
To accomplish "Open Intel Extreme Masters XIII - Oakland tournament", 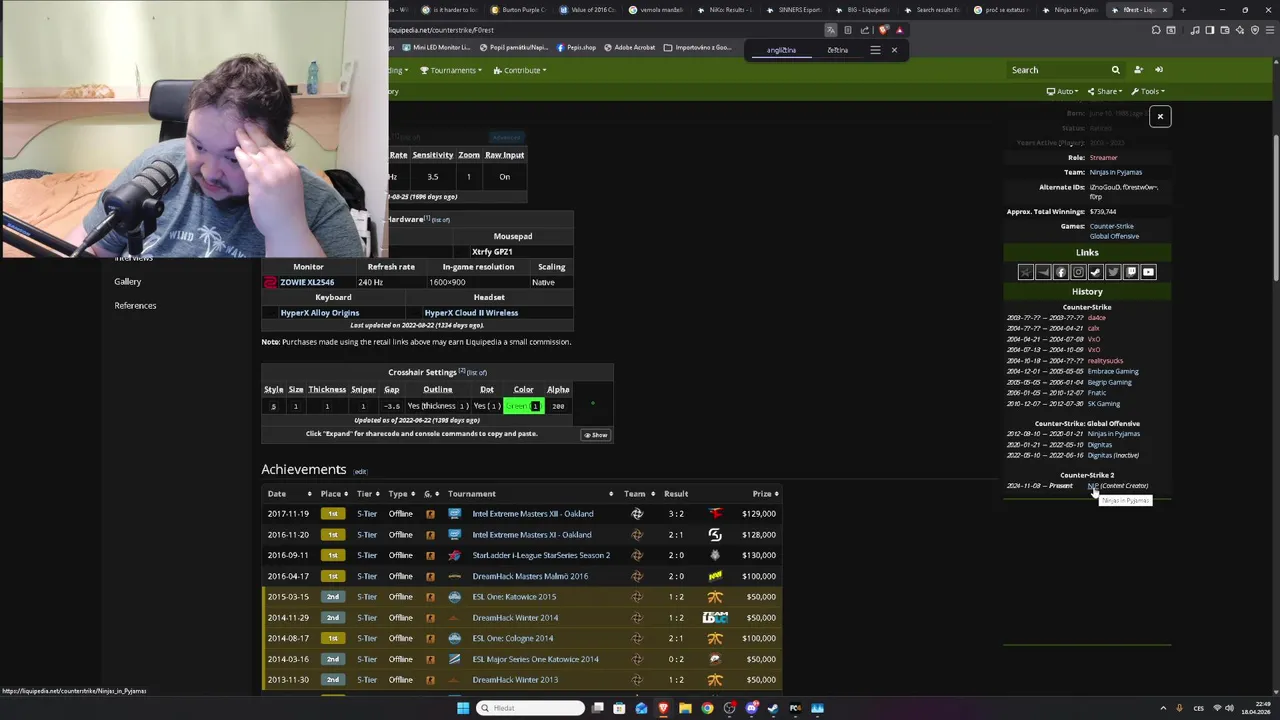I will pos(533,514).
